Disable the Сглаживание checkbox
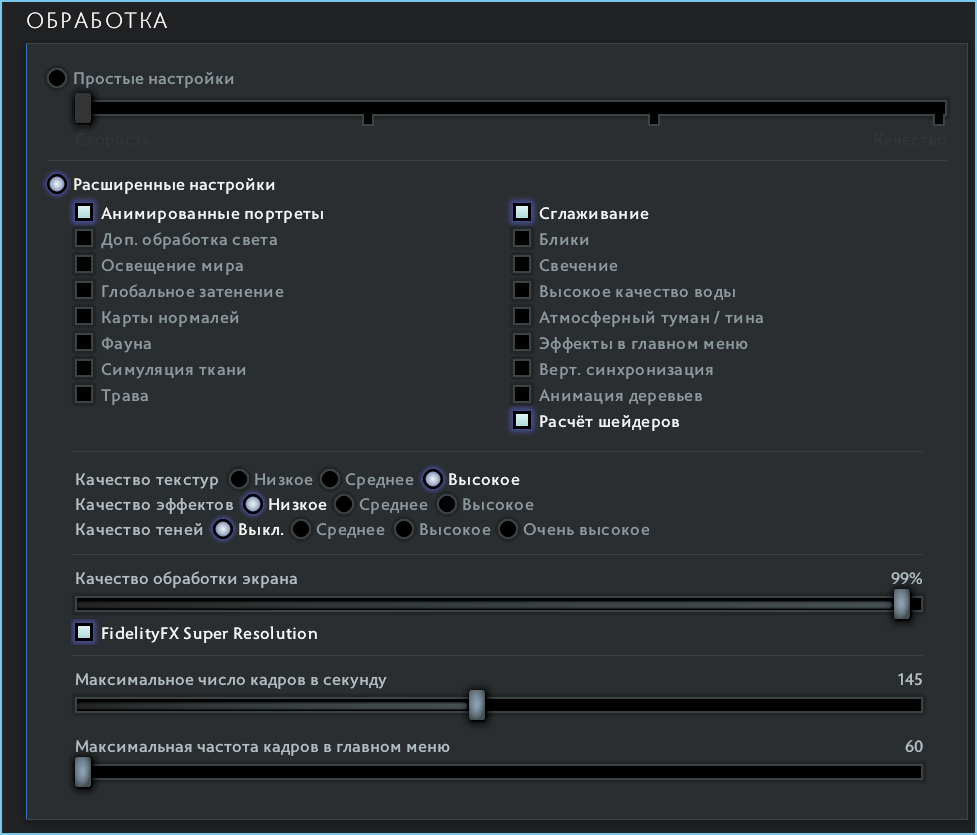 (522, 213)
